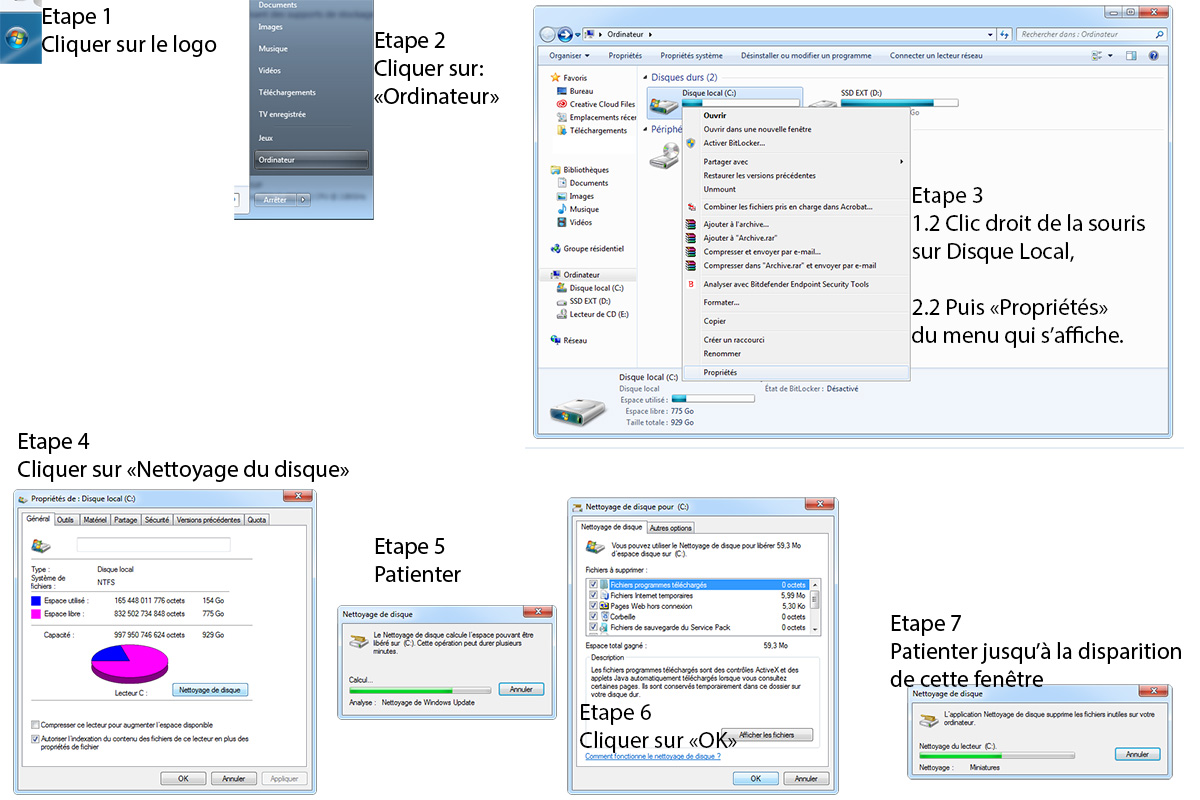Toggle the preview pane icon in Explorer
The image size is (1200, 800).
pyautogui.click(x=1133, y=56)
